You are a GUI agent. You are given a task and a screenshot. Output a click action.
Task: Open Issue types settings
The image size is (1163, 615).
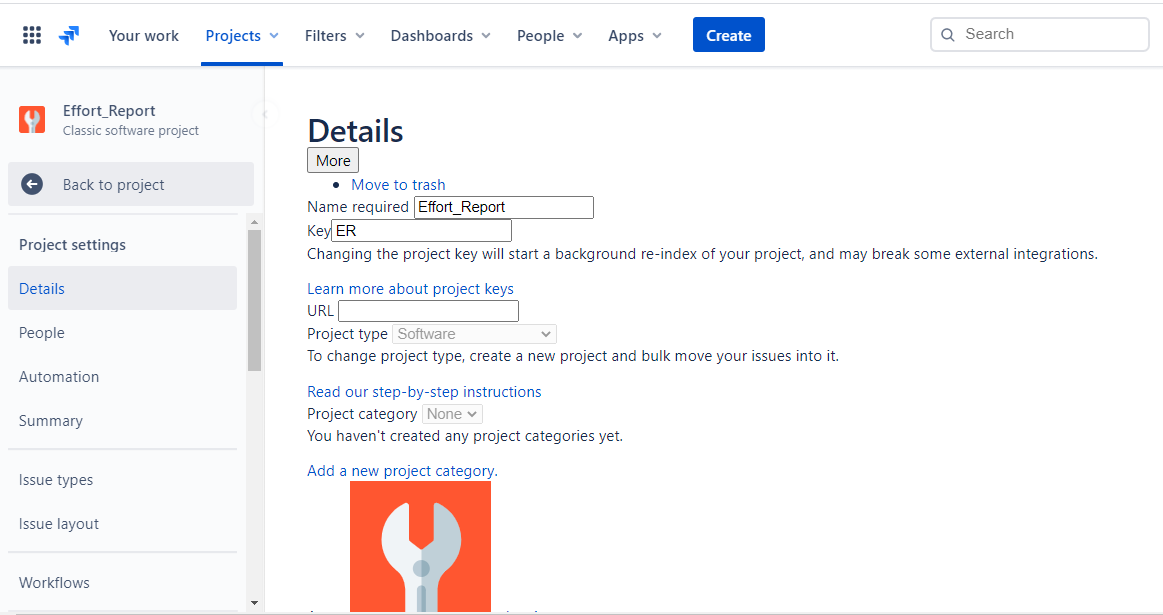tap(122, 480)
